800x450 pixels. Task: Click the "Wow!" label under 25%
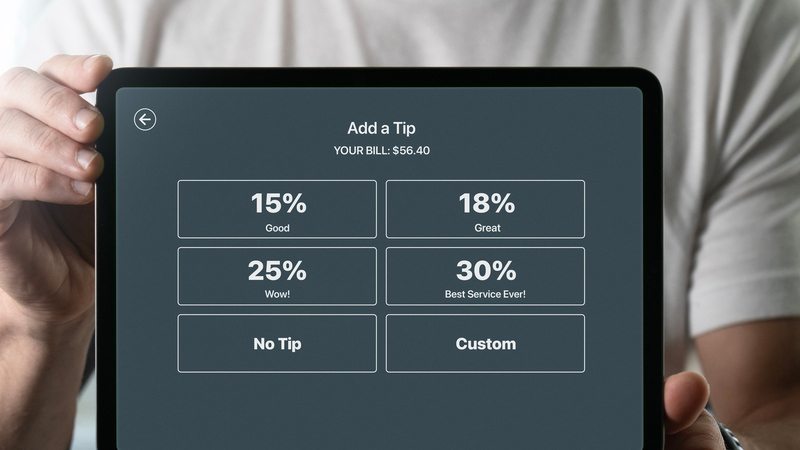tap(277, 295)
